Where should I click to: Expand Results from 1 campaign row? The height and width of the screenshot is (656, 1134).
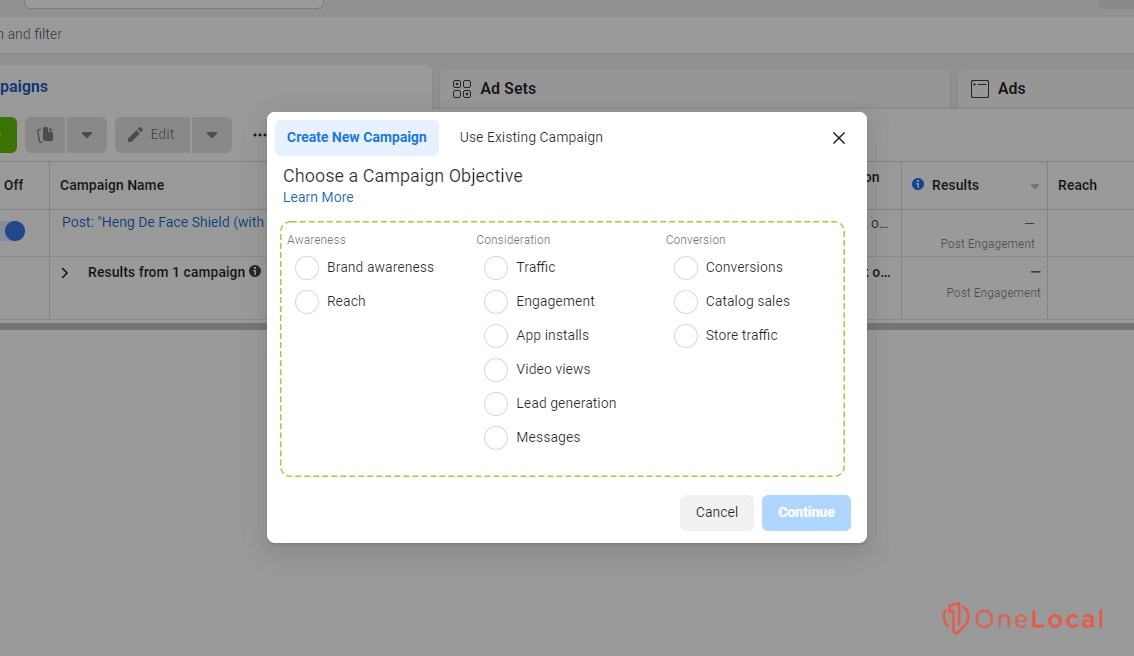[64, 273]
